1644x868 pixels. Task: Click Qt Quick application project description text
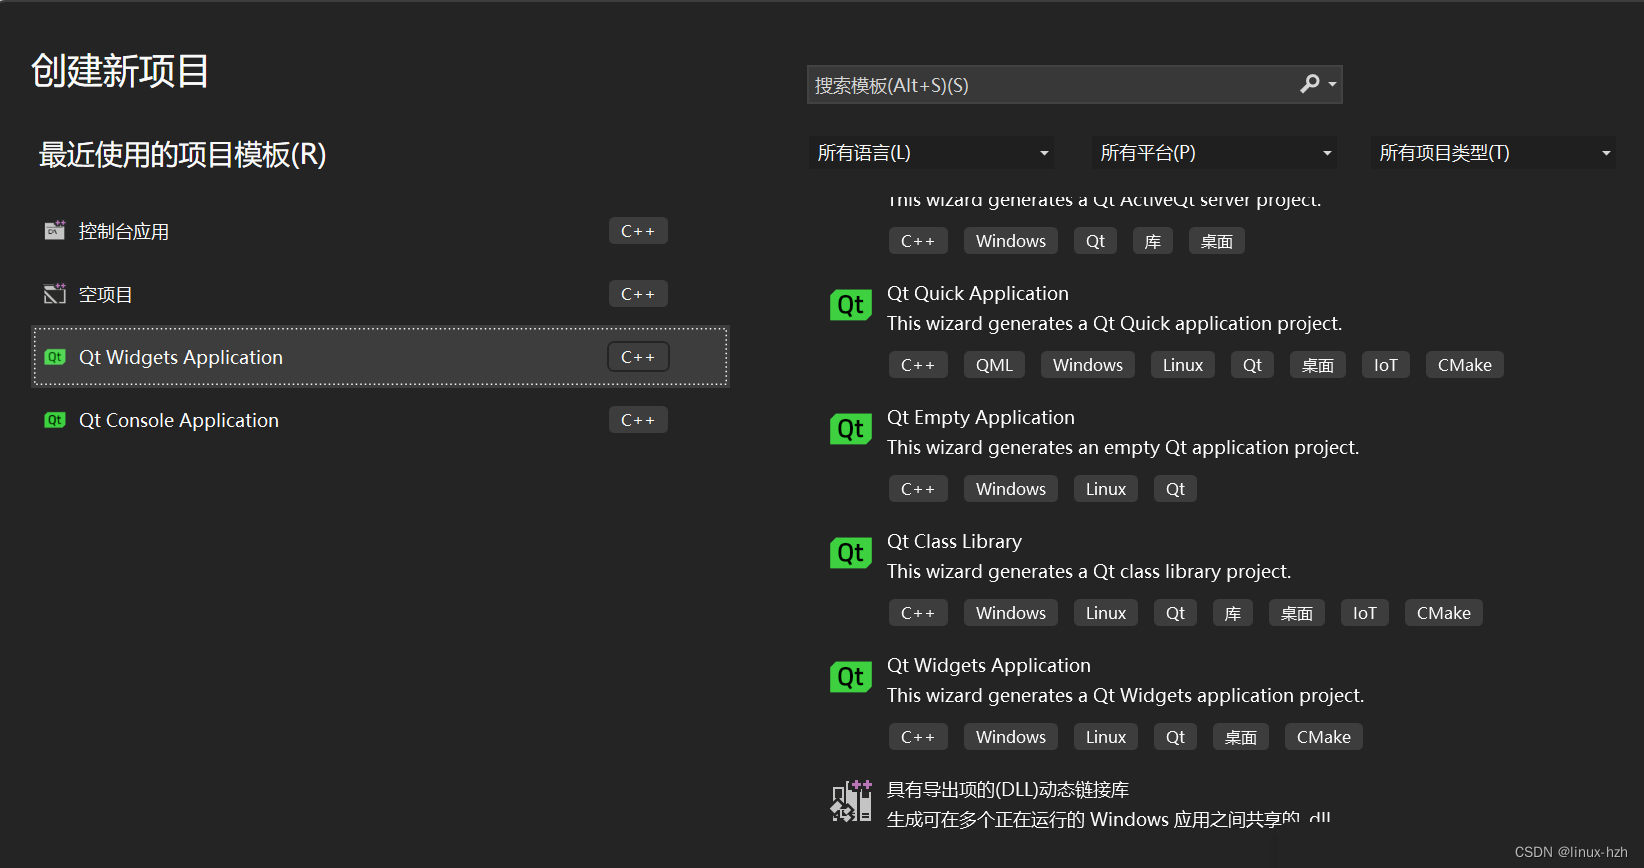[1114, 323]
